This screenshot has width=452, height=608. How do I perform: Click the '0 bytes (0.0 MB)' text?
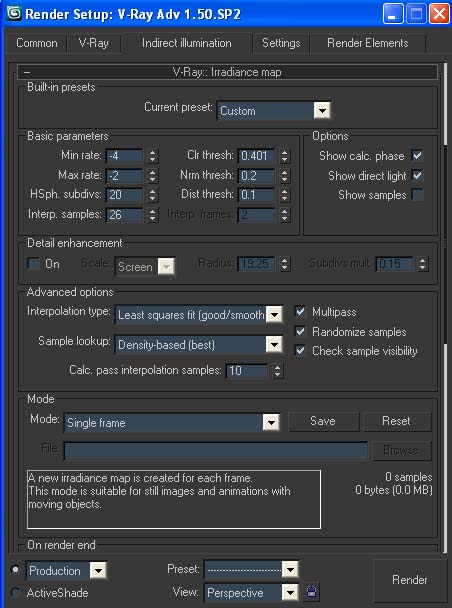[x=394, y=490]
